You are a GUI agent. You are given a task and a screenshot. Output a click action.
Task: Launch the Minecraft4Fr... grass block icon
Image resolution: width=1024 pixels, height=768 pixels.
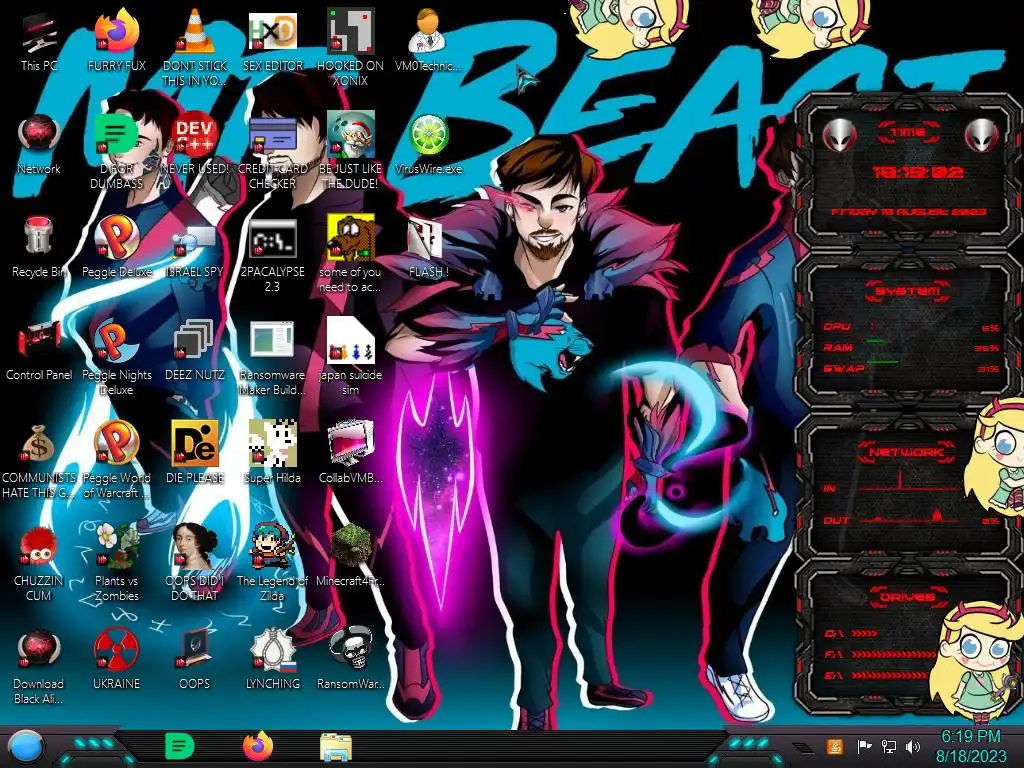351,556
